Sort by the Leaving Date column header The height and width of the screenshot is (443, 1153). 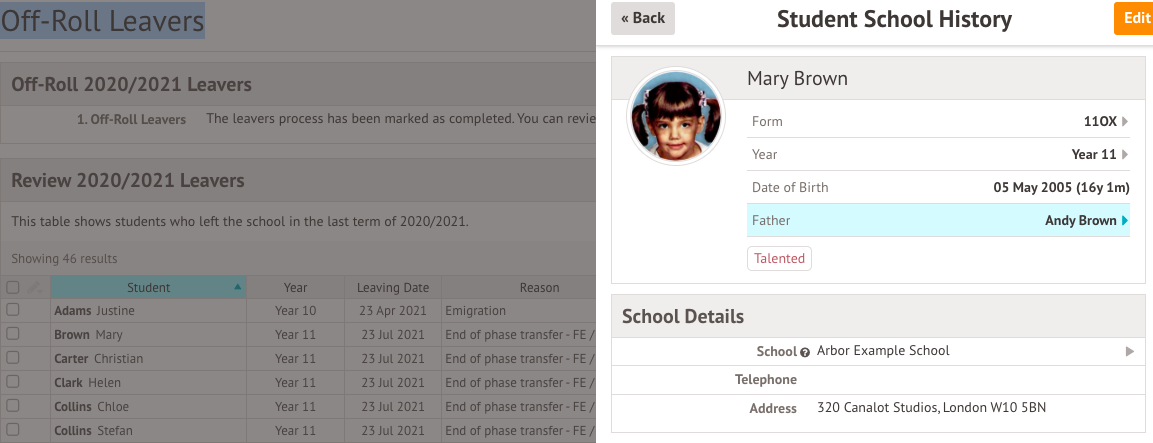point(392,288)
